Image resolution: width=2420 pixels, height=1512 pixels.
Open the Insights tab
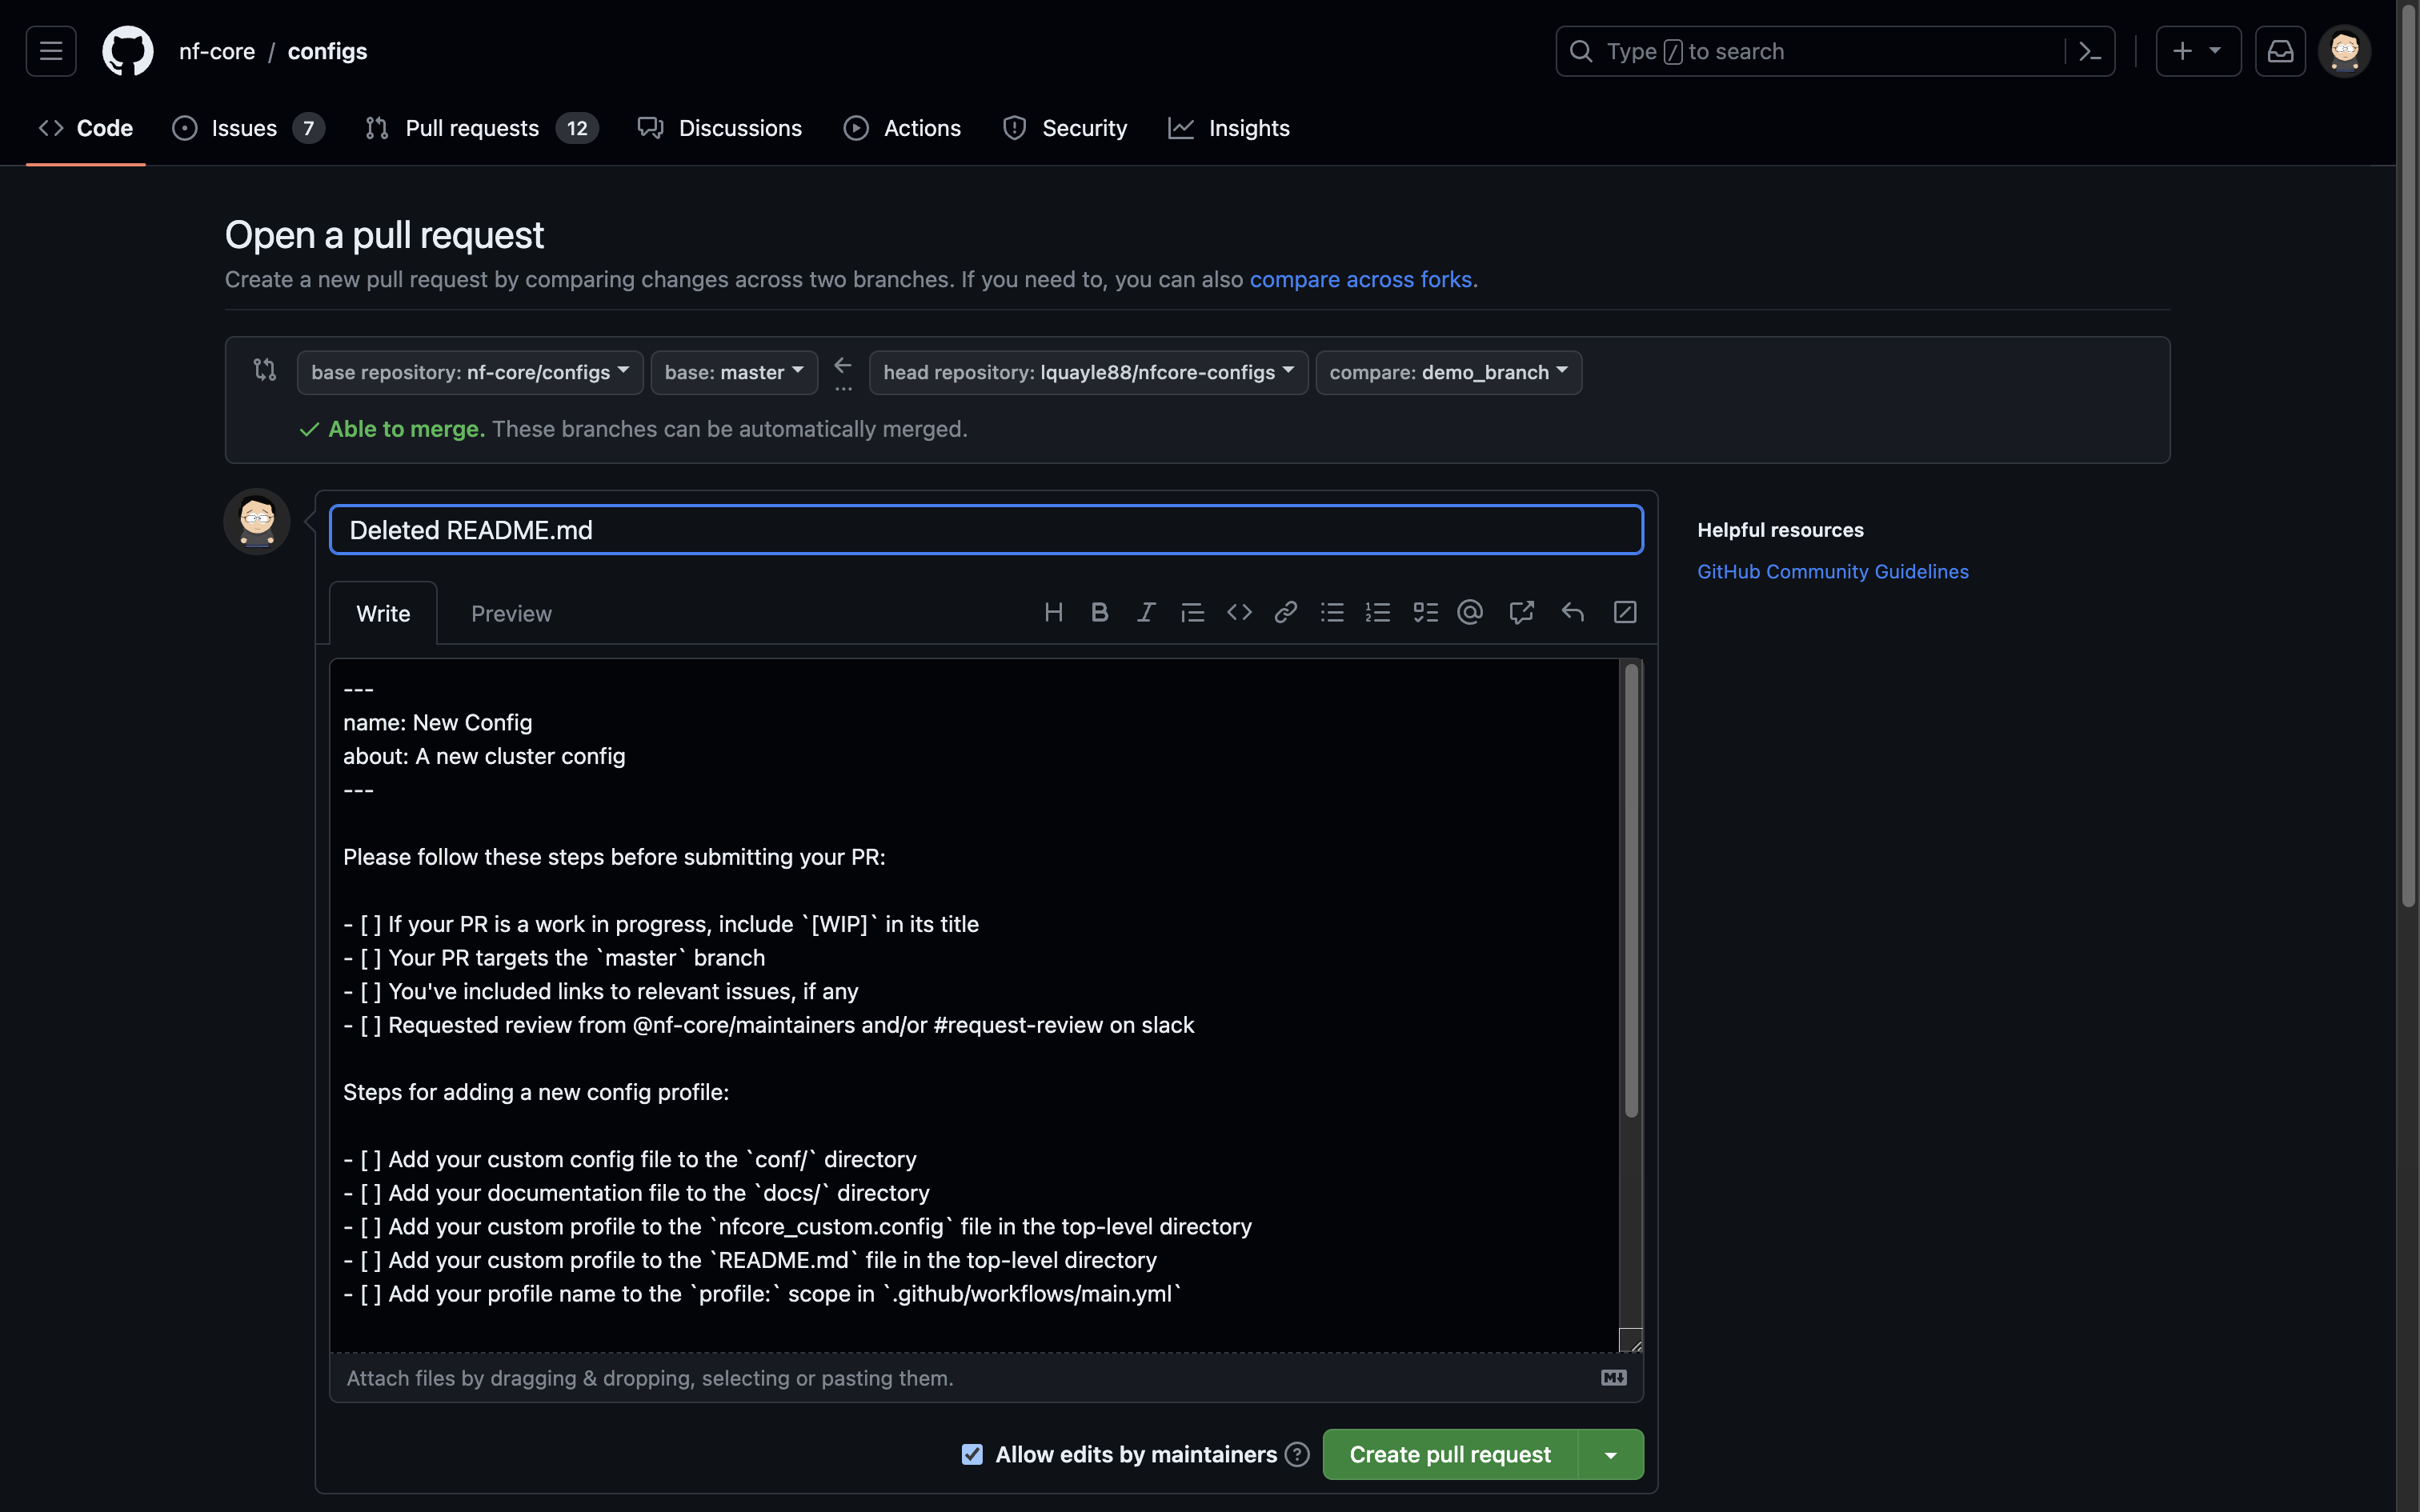(x=1229, y=128)
